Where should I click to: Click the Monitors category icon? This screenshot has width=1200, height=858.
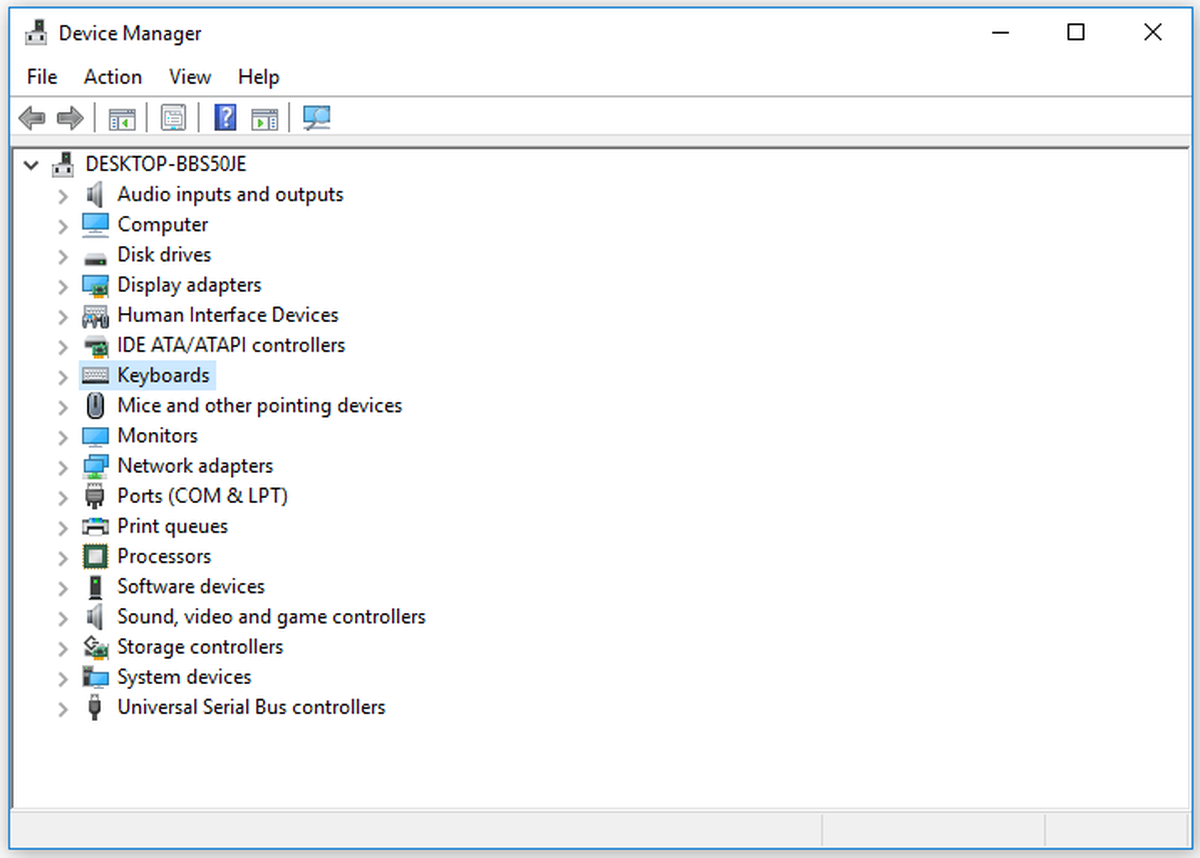click(95, 436)
